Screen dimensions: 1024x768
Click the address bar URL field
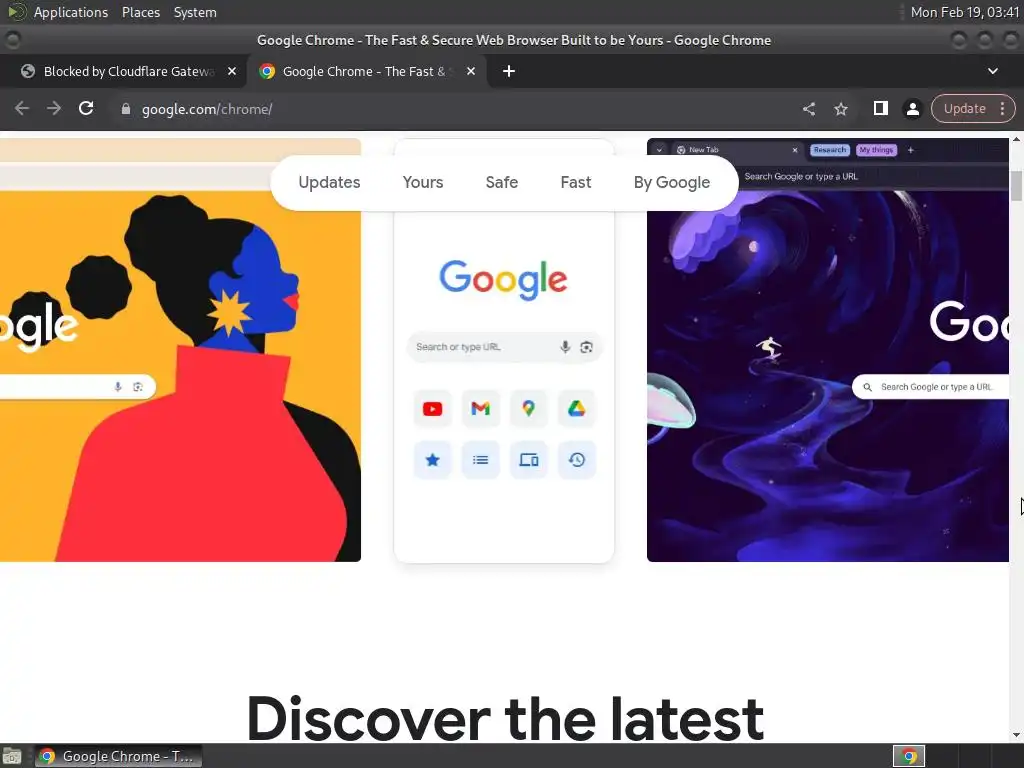point(457,109)
